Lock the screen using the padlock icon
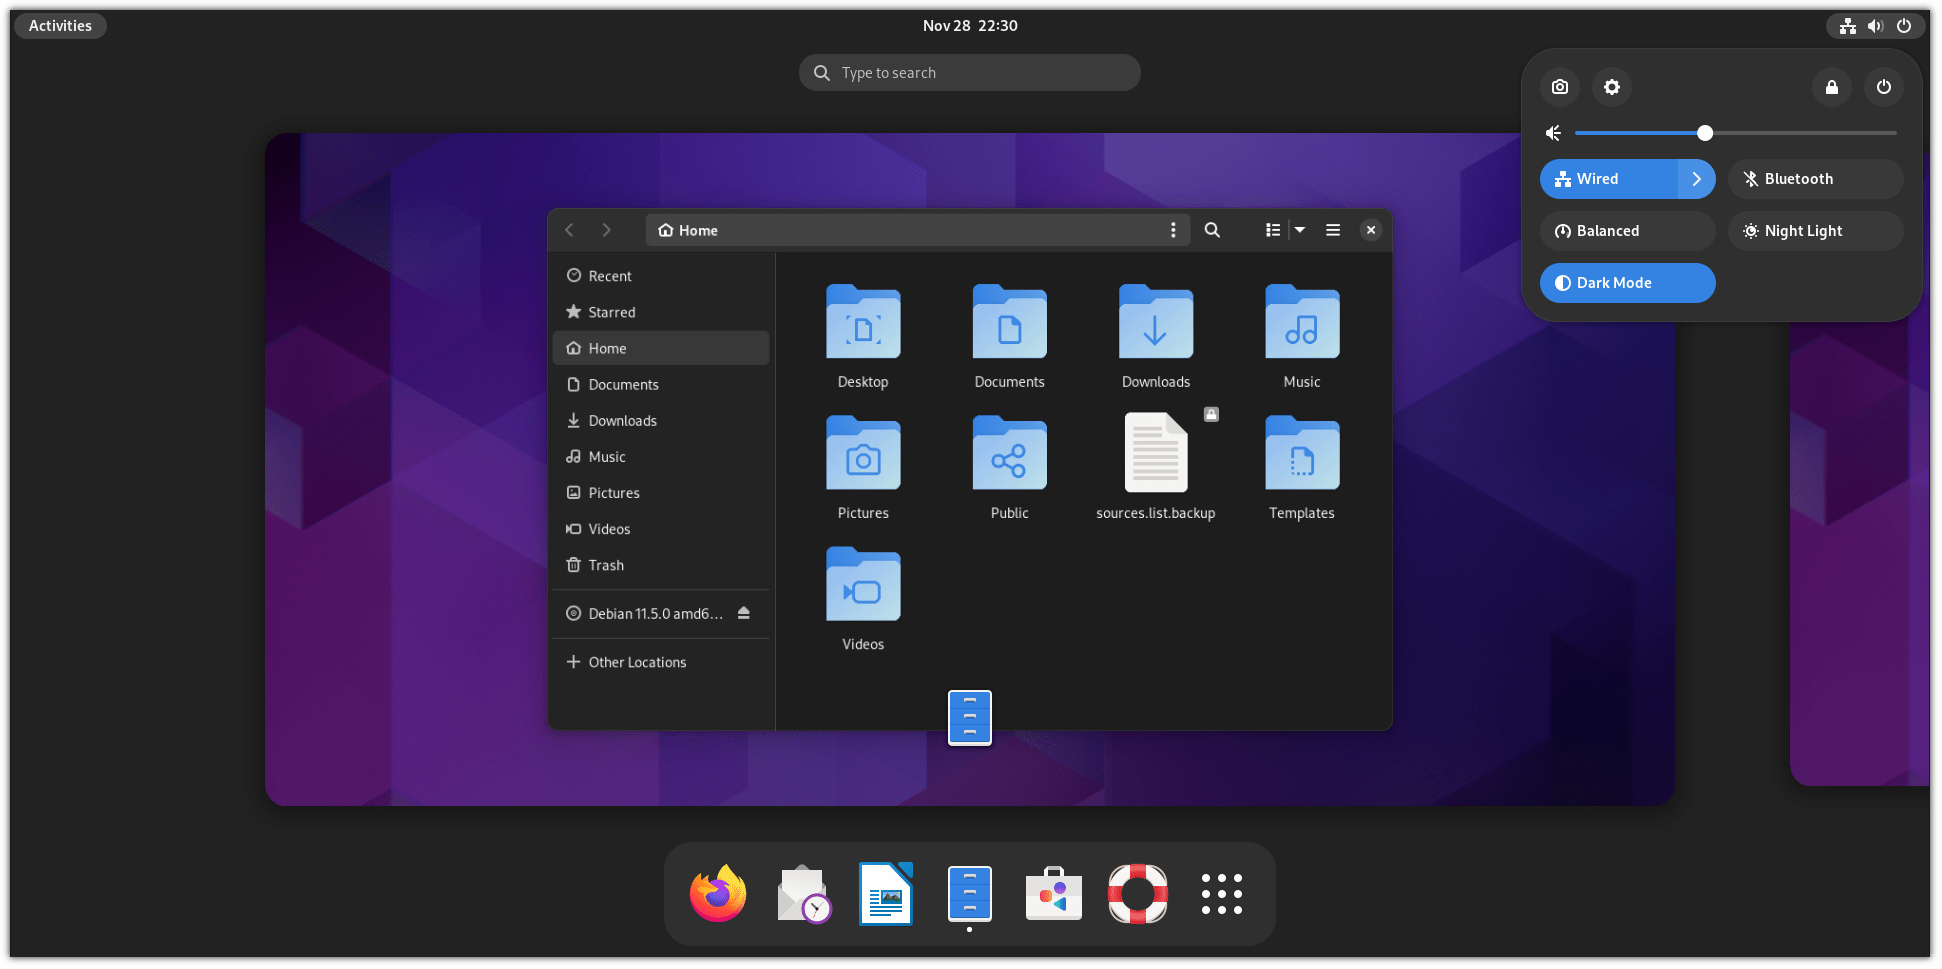Screen dimensions: 1942x969 pos(1831,87)
